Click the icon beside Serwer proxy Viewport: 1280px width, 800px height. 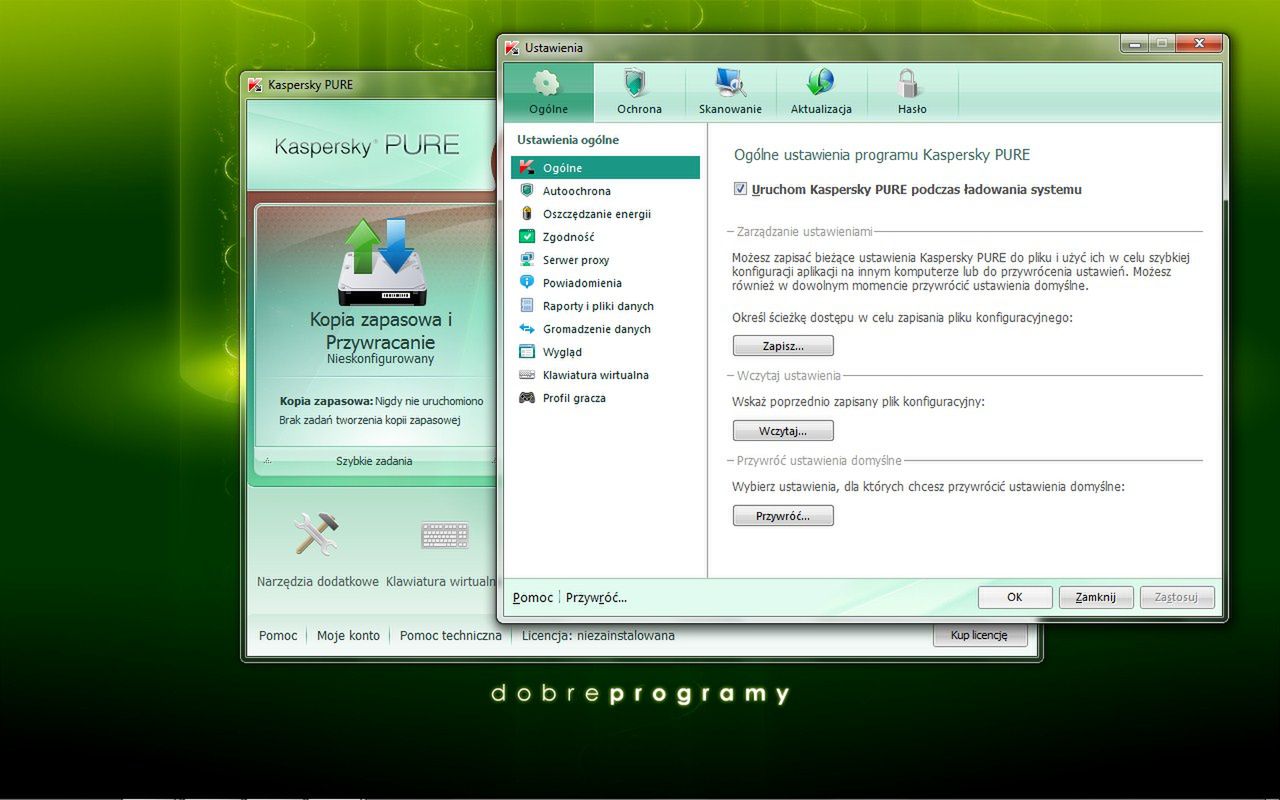pyautogui.click(x=527, y=260)
